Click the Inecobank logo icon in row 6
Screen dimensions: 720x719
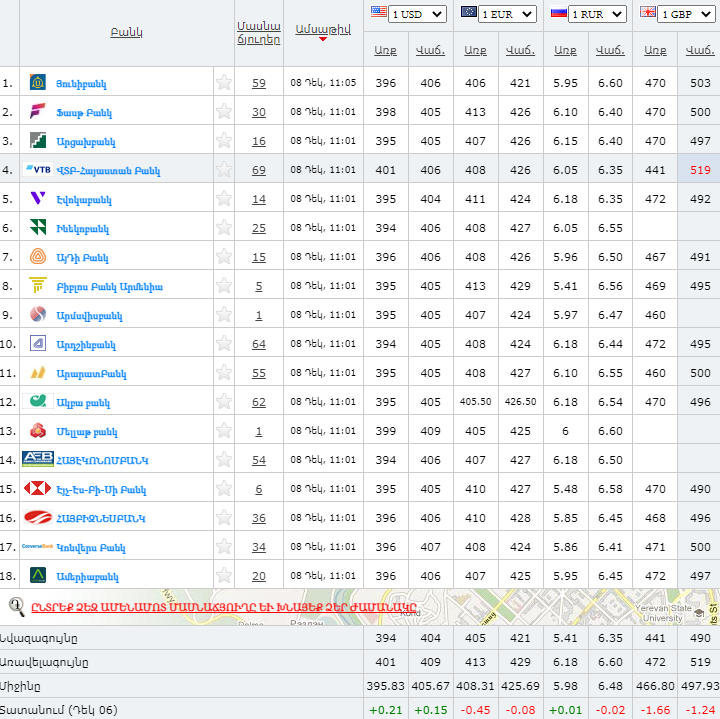(38, 227)
